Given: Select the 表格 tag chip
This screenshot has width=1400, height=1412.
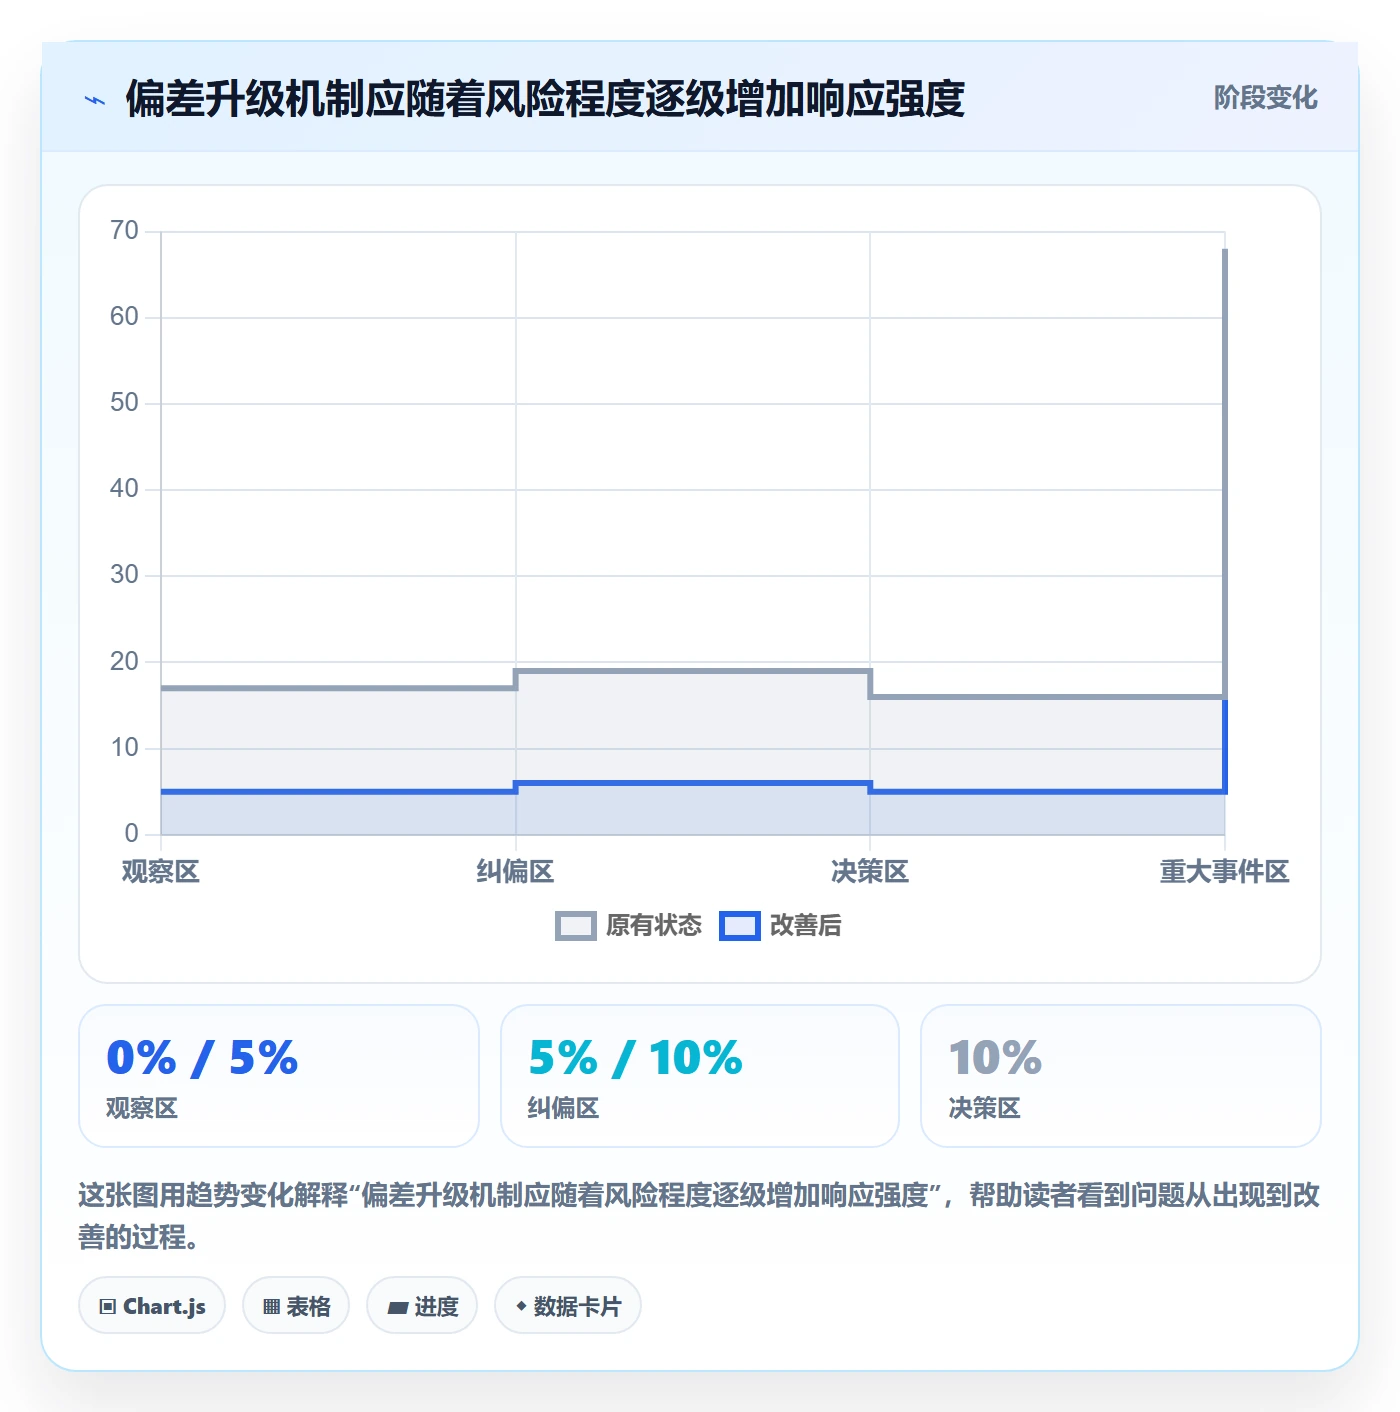Looking at the screenshot, I should click(296, 1305).
